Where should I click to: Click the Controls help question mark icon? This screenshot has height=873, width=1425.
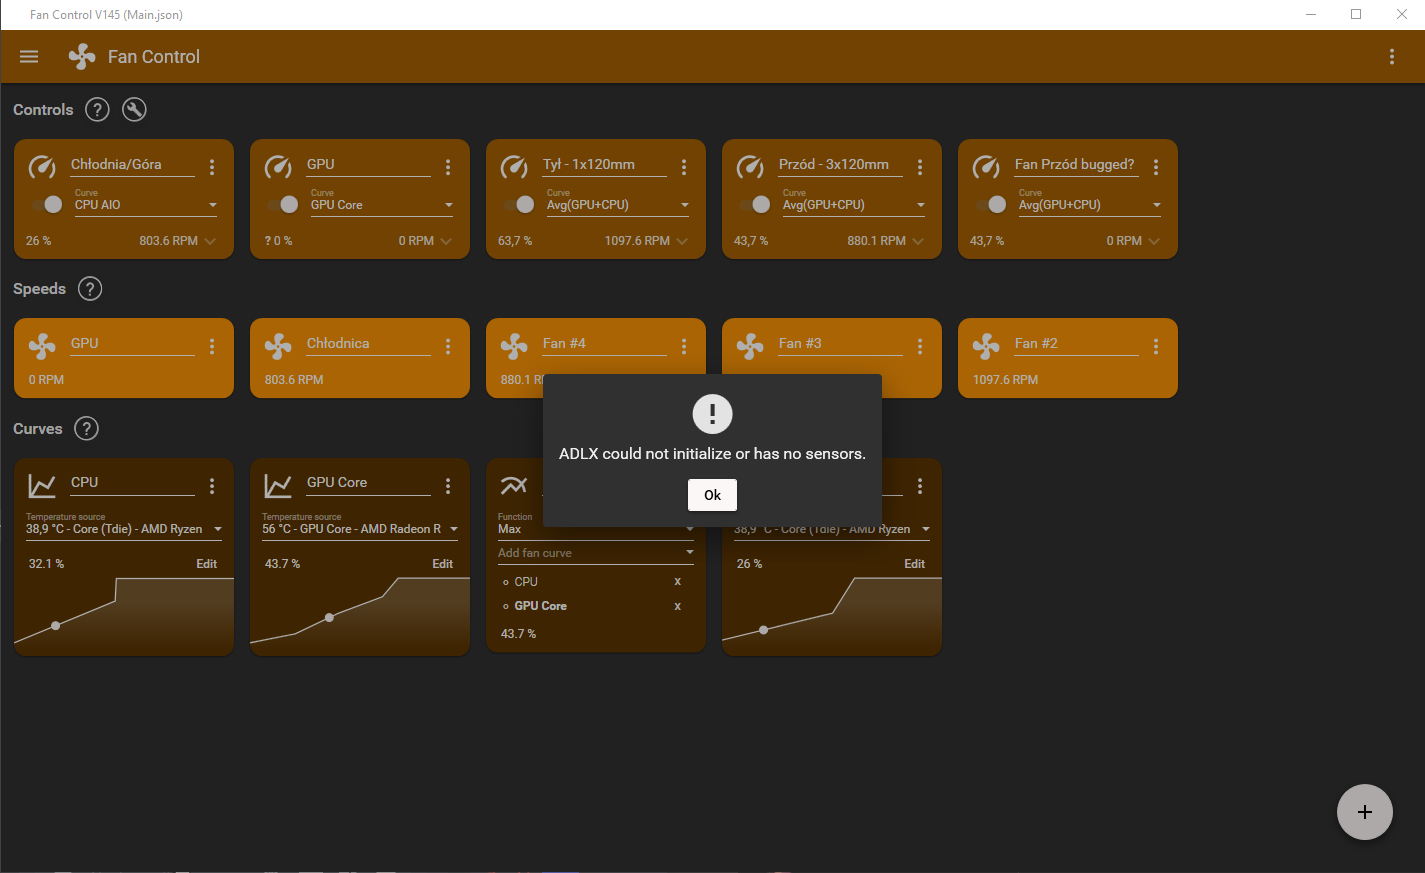pyautogui.click(x=96, y=109)
